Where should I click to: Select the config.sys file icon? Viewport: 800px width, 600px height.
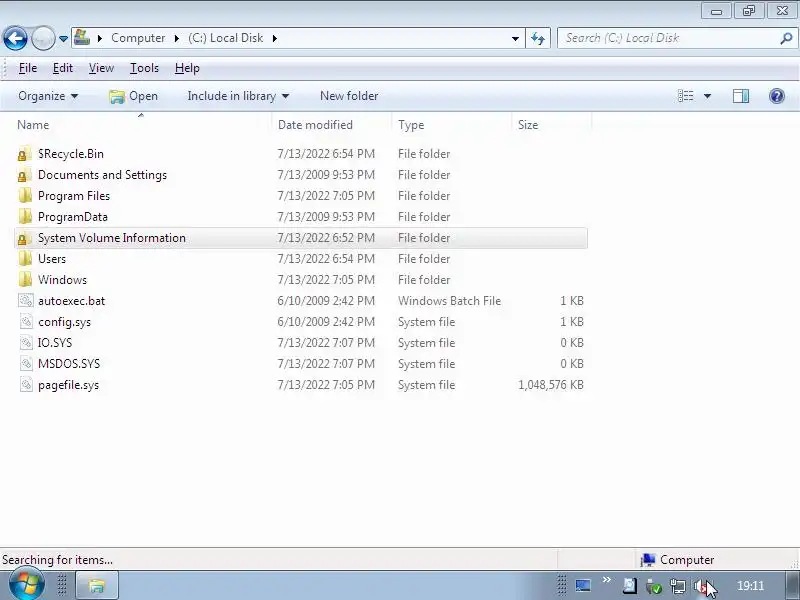[26, 321]
